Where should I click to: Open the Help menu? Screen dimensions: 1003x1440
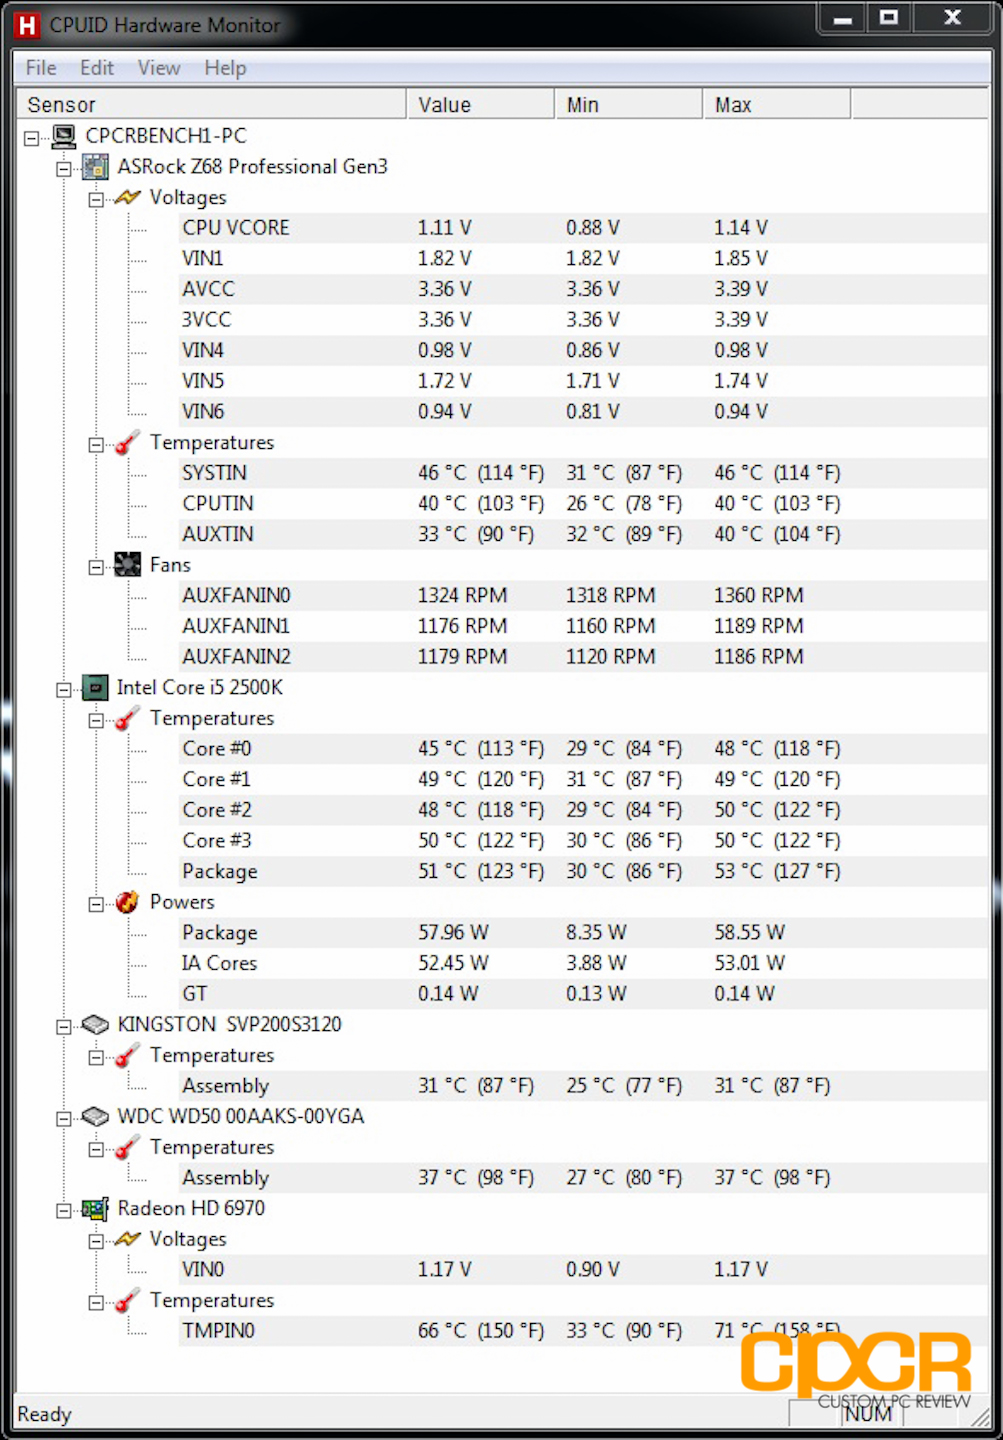point(225,68)
